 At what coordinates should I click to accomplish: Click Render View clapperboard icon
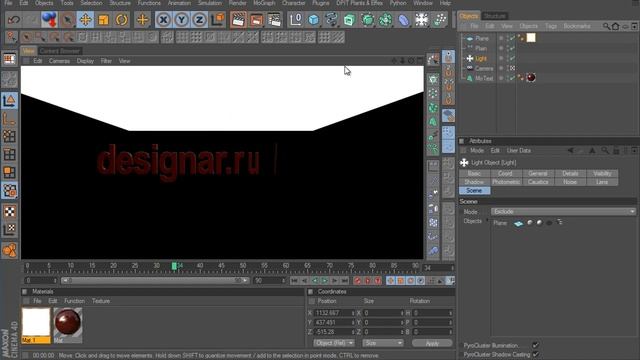point(238,20)
